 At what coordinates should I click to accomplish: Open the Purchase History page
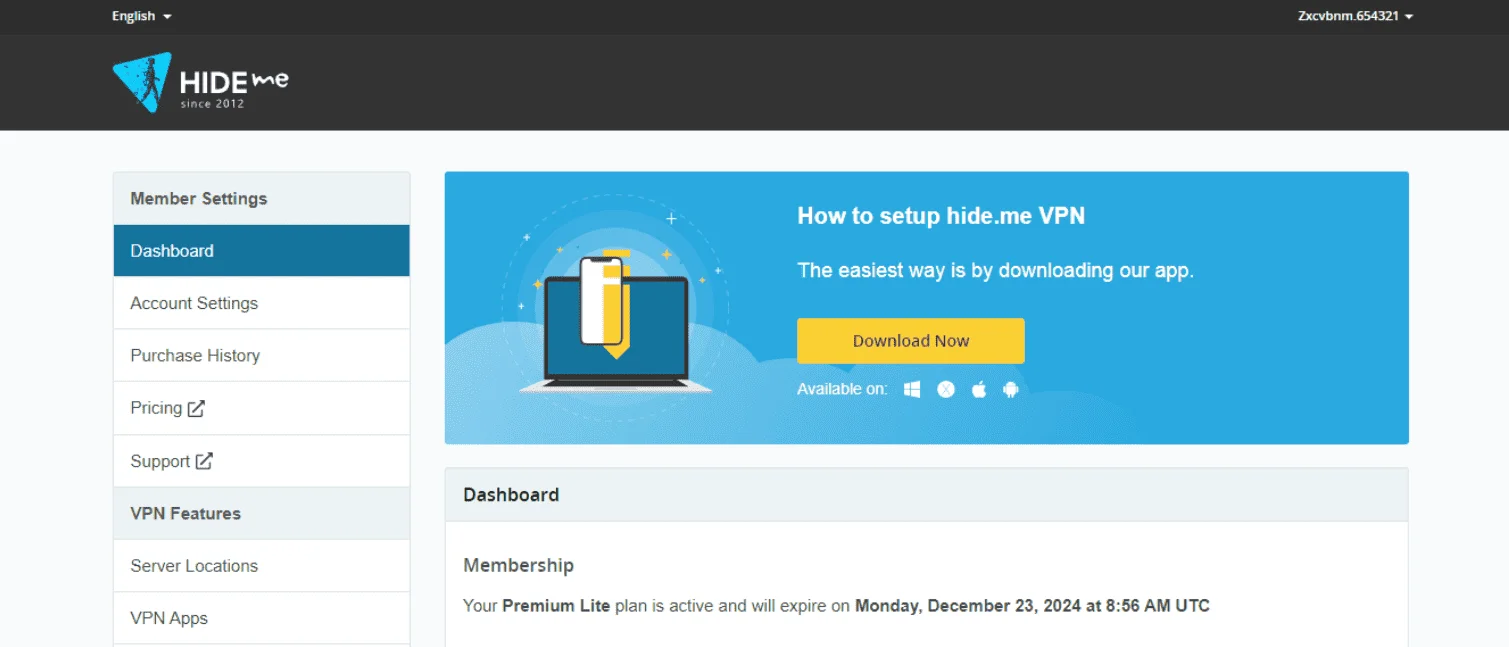point(262,355)
